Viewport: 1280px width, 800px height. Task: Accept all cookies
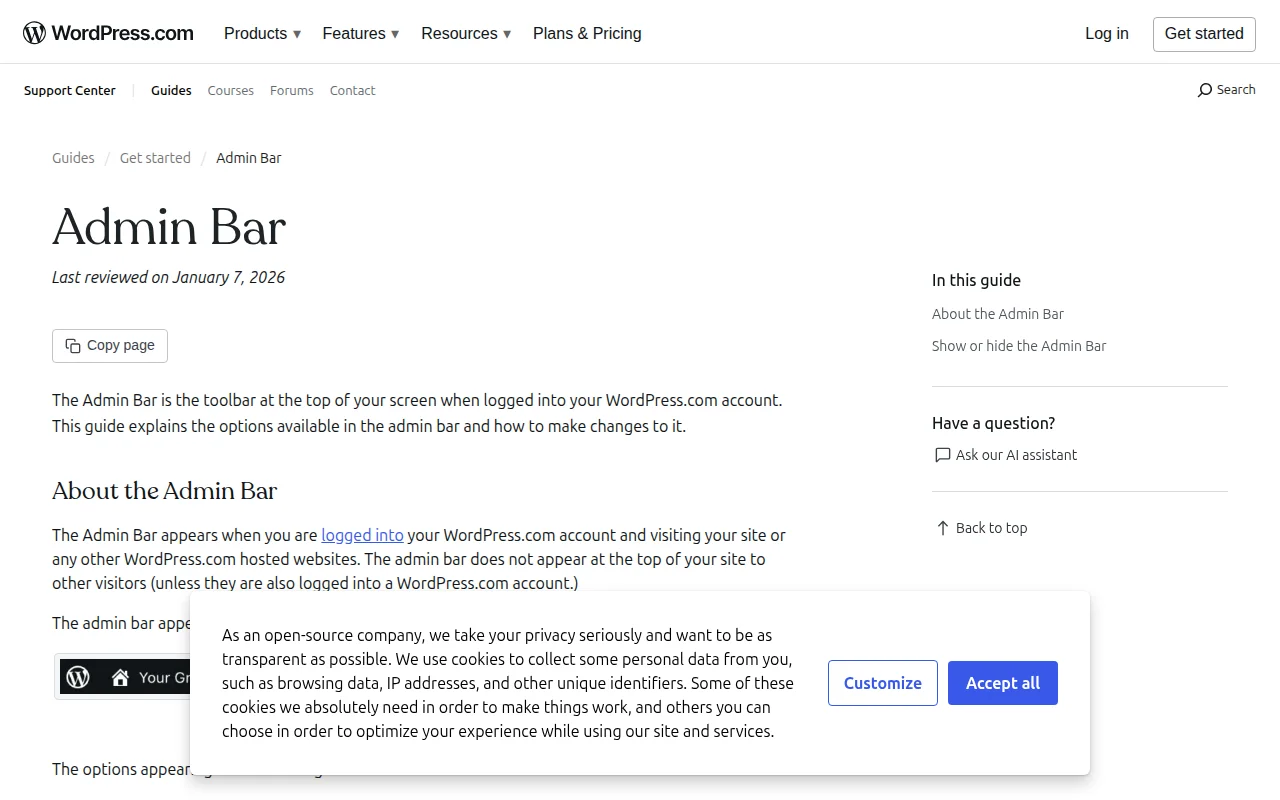click(1002, 683)
